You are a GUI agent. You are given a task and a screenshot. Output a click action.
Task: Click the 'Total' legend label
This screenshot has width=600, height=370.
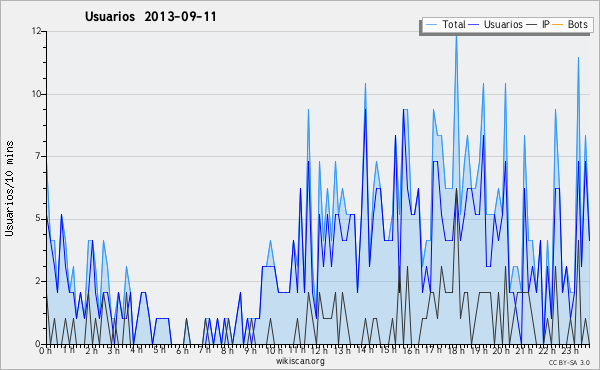pyautogui.click(x=453, y=24)
